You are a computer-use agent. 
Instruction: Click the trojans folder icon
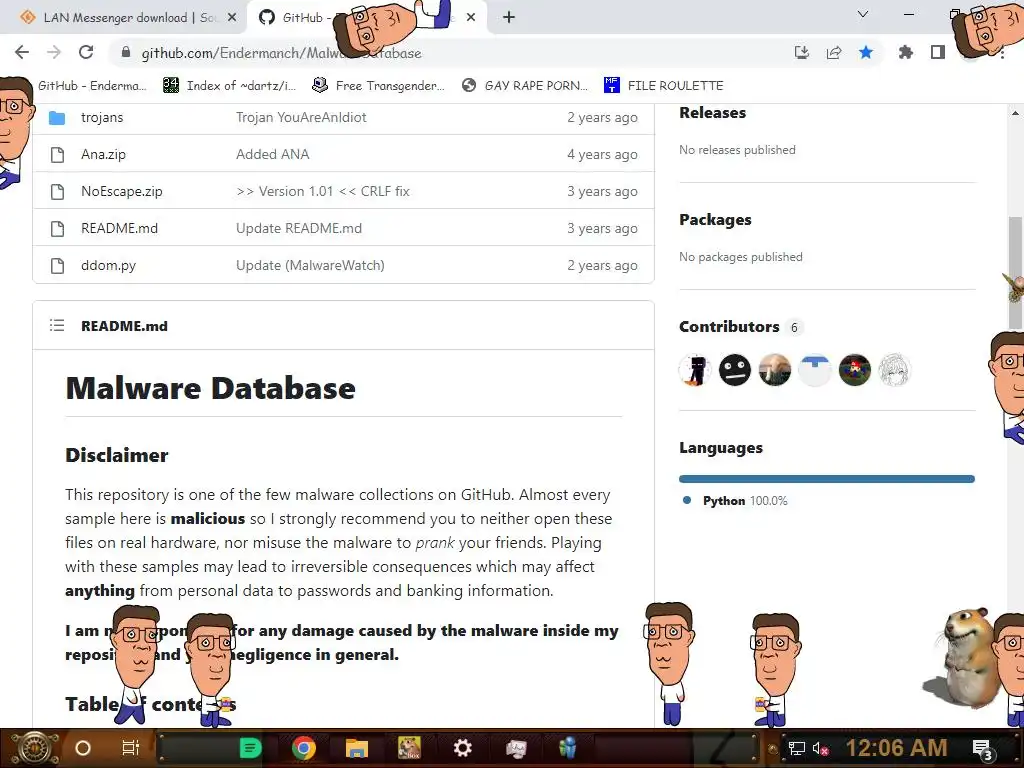57,118
